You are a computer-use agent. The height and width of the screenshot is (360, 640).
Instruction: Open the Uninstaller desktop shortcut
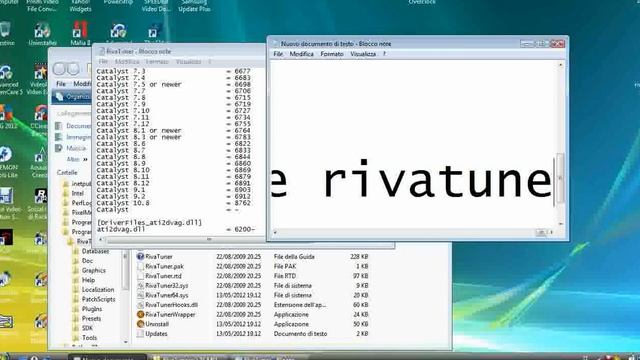pos(42,33)
